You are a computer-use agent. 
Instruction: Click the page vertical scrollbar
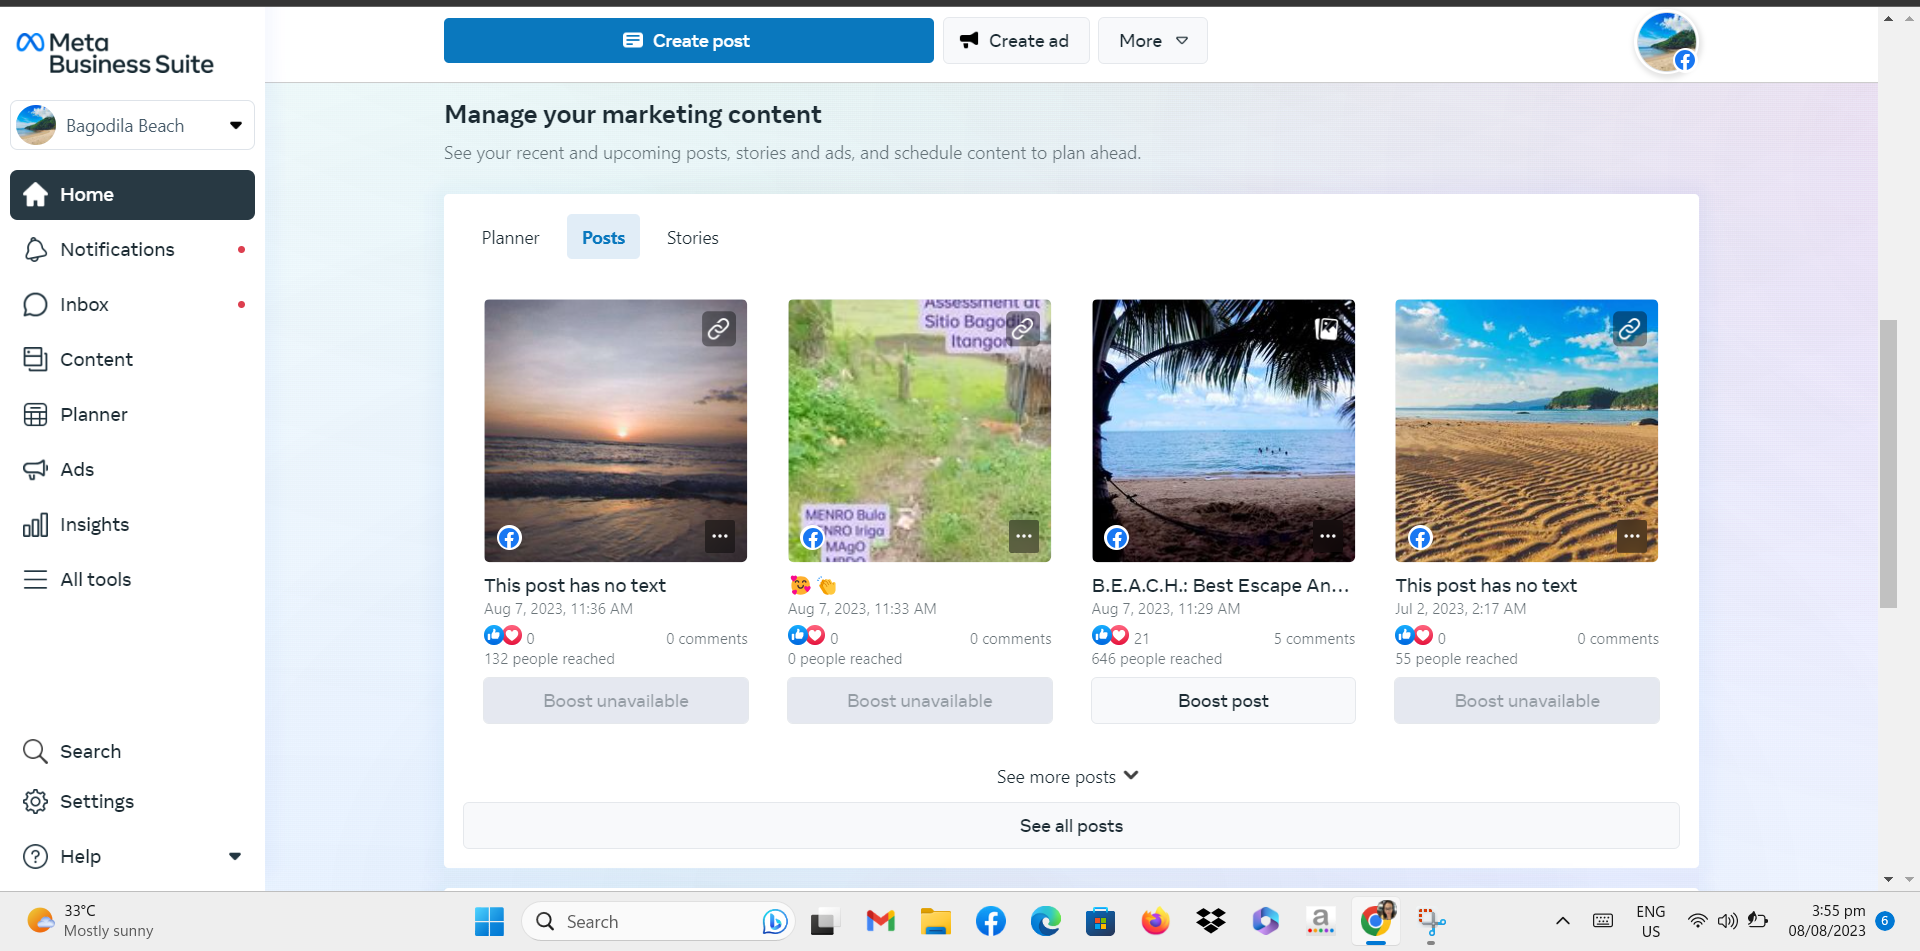click(x=1888, y=464)
